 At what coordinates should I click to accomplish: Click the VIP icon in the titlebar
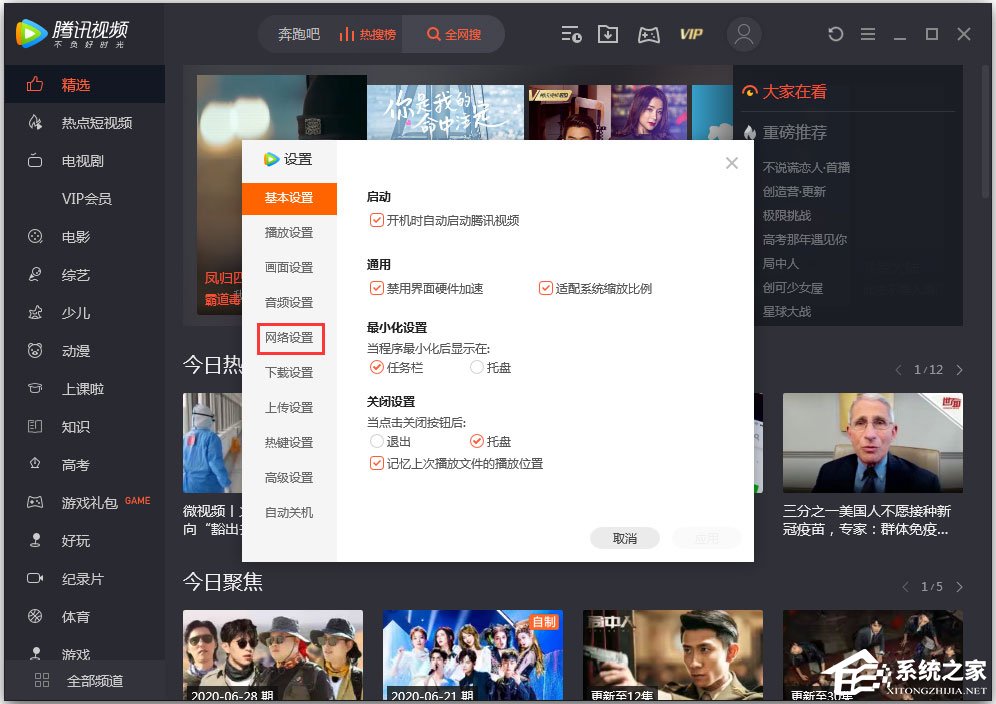click(x=691, y=33)
